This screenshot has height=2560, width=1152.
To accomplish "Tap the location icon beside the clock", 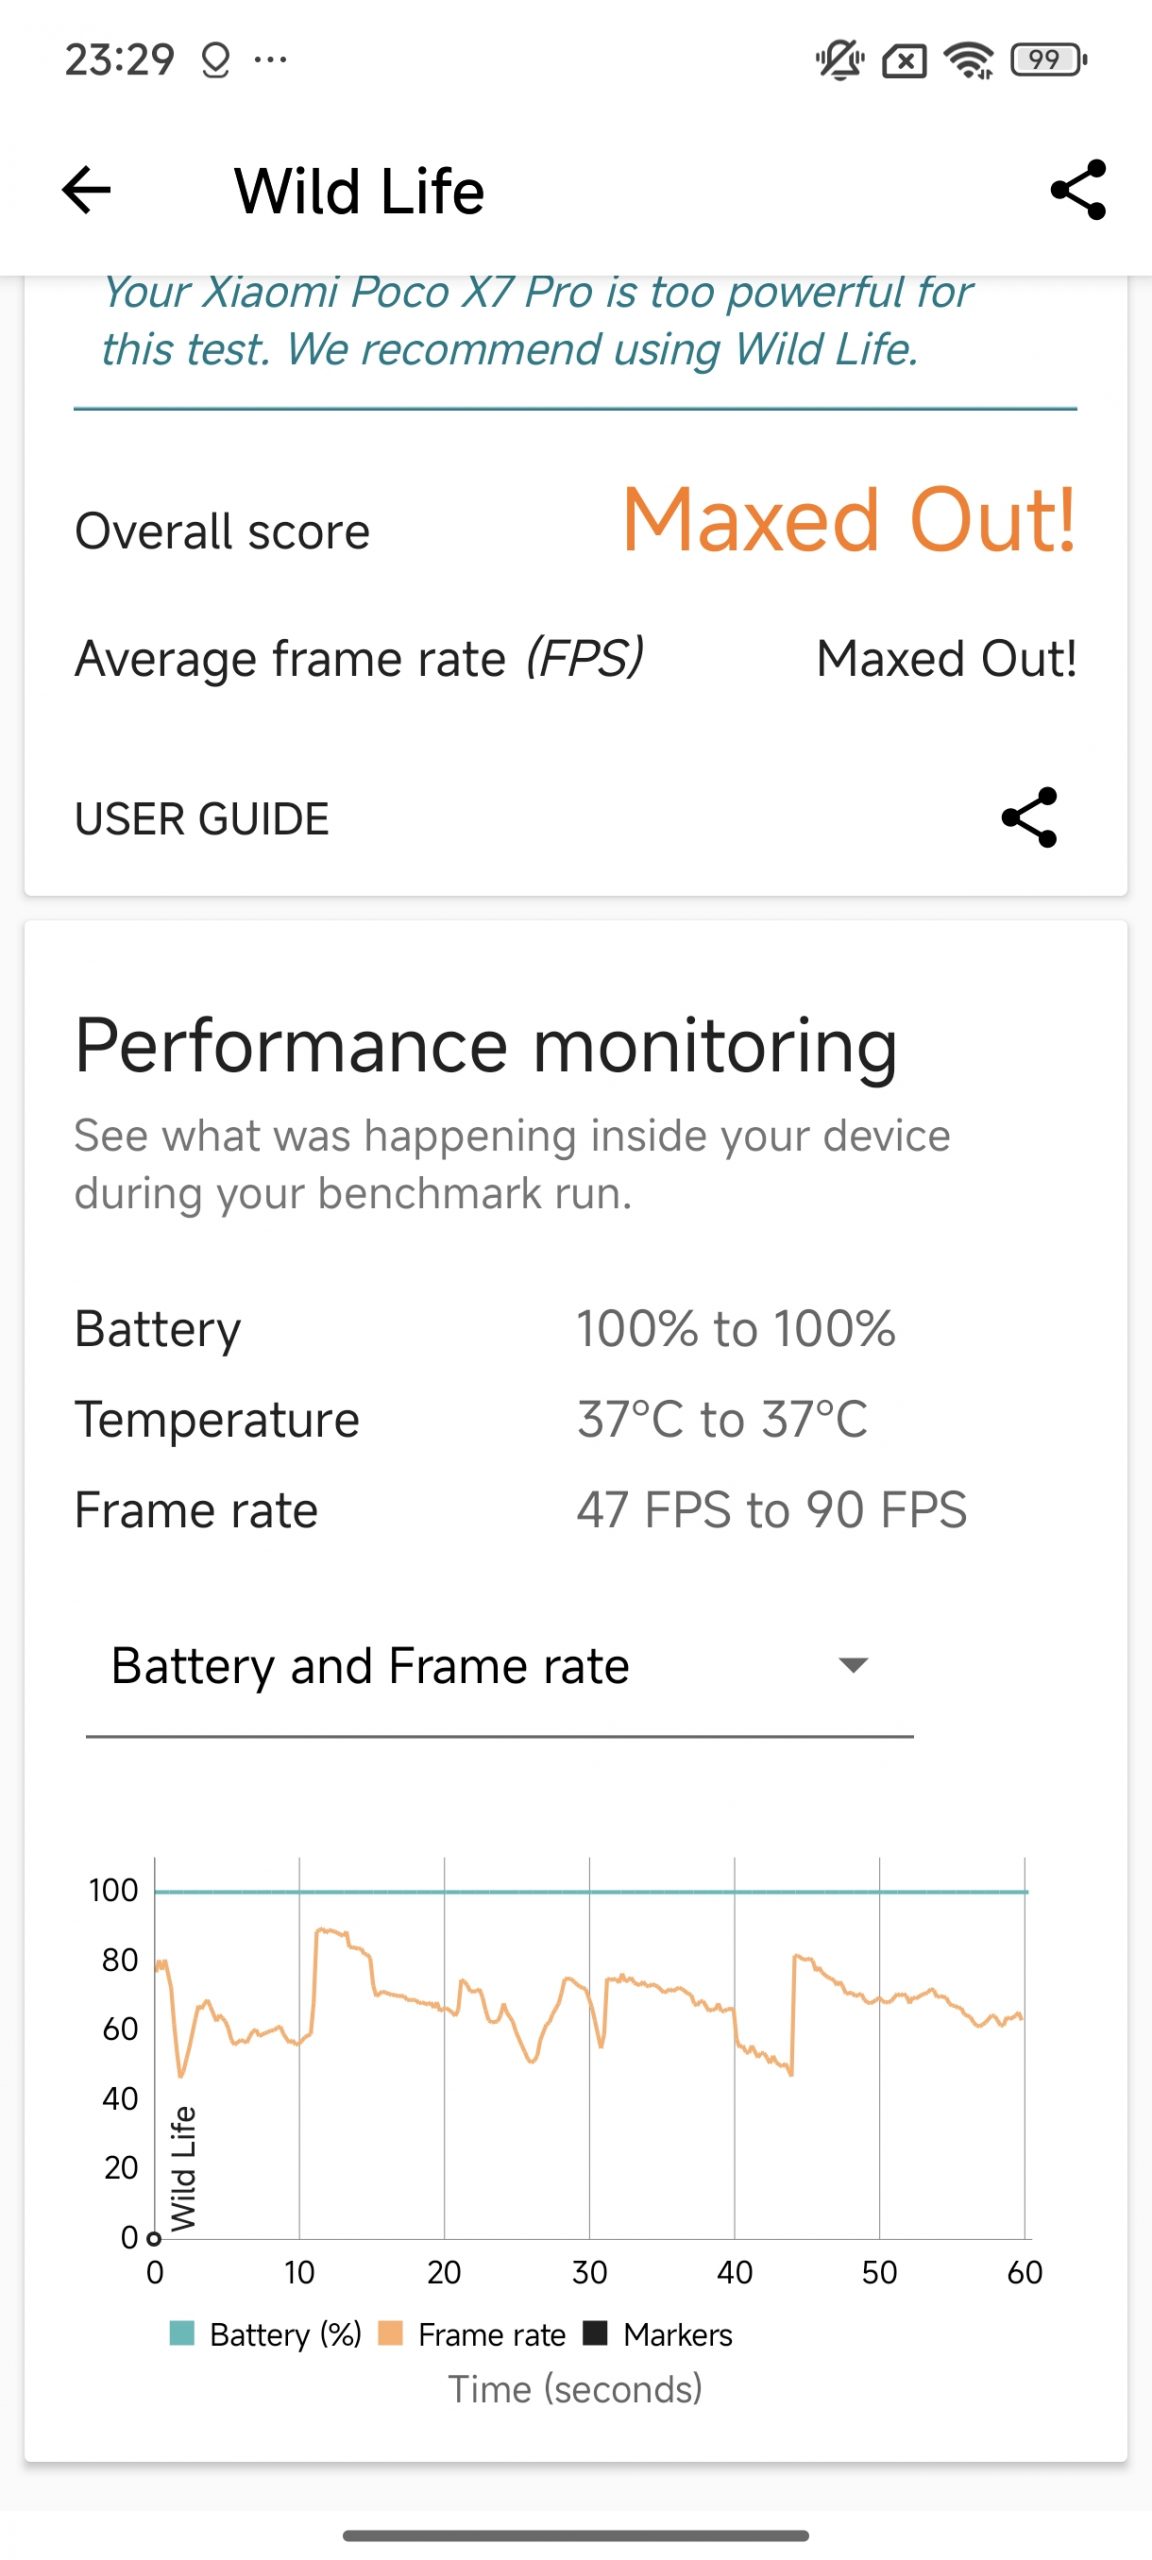I will pos(215,61).
